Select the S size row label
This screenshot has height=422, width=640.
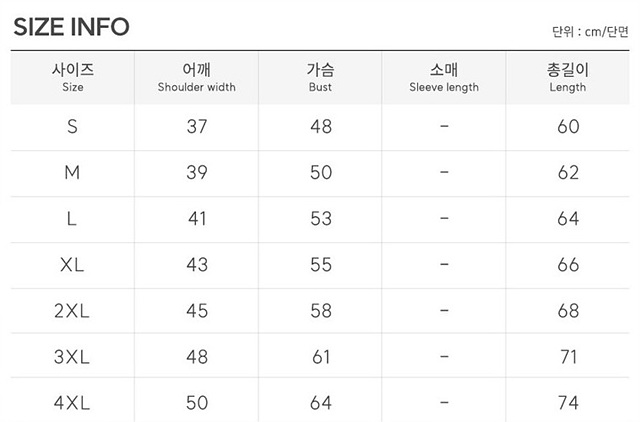coord(72,127)
